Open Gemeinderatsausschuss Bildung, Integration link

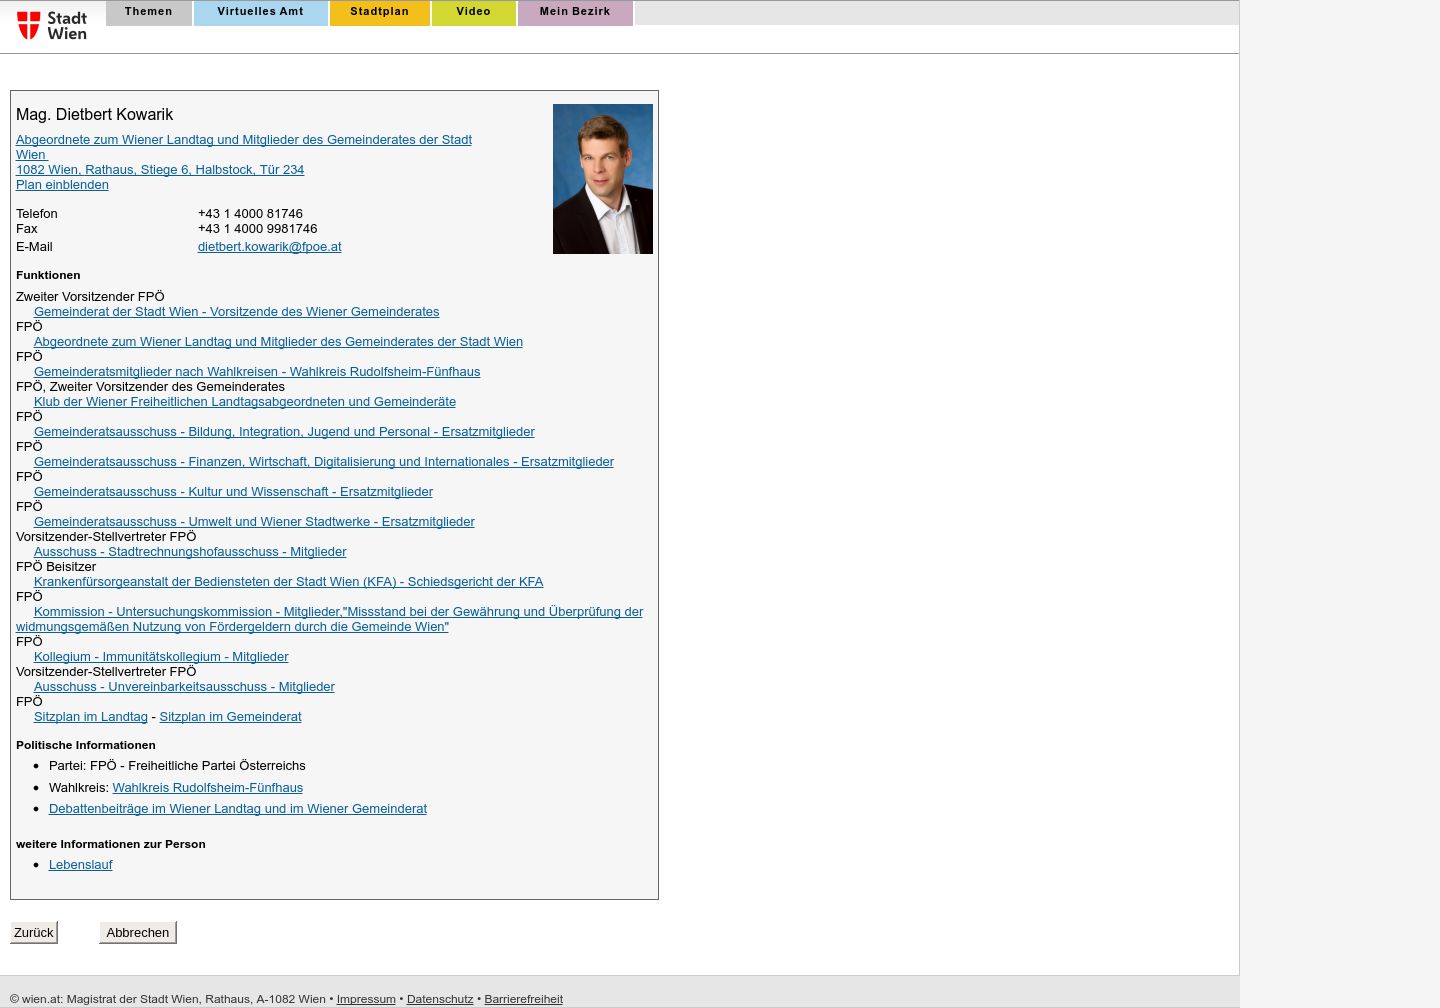pos(284,432)
